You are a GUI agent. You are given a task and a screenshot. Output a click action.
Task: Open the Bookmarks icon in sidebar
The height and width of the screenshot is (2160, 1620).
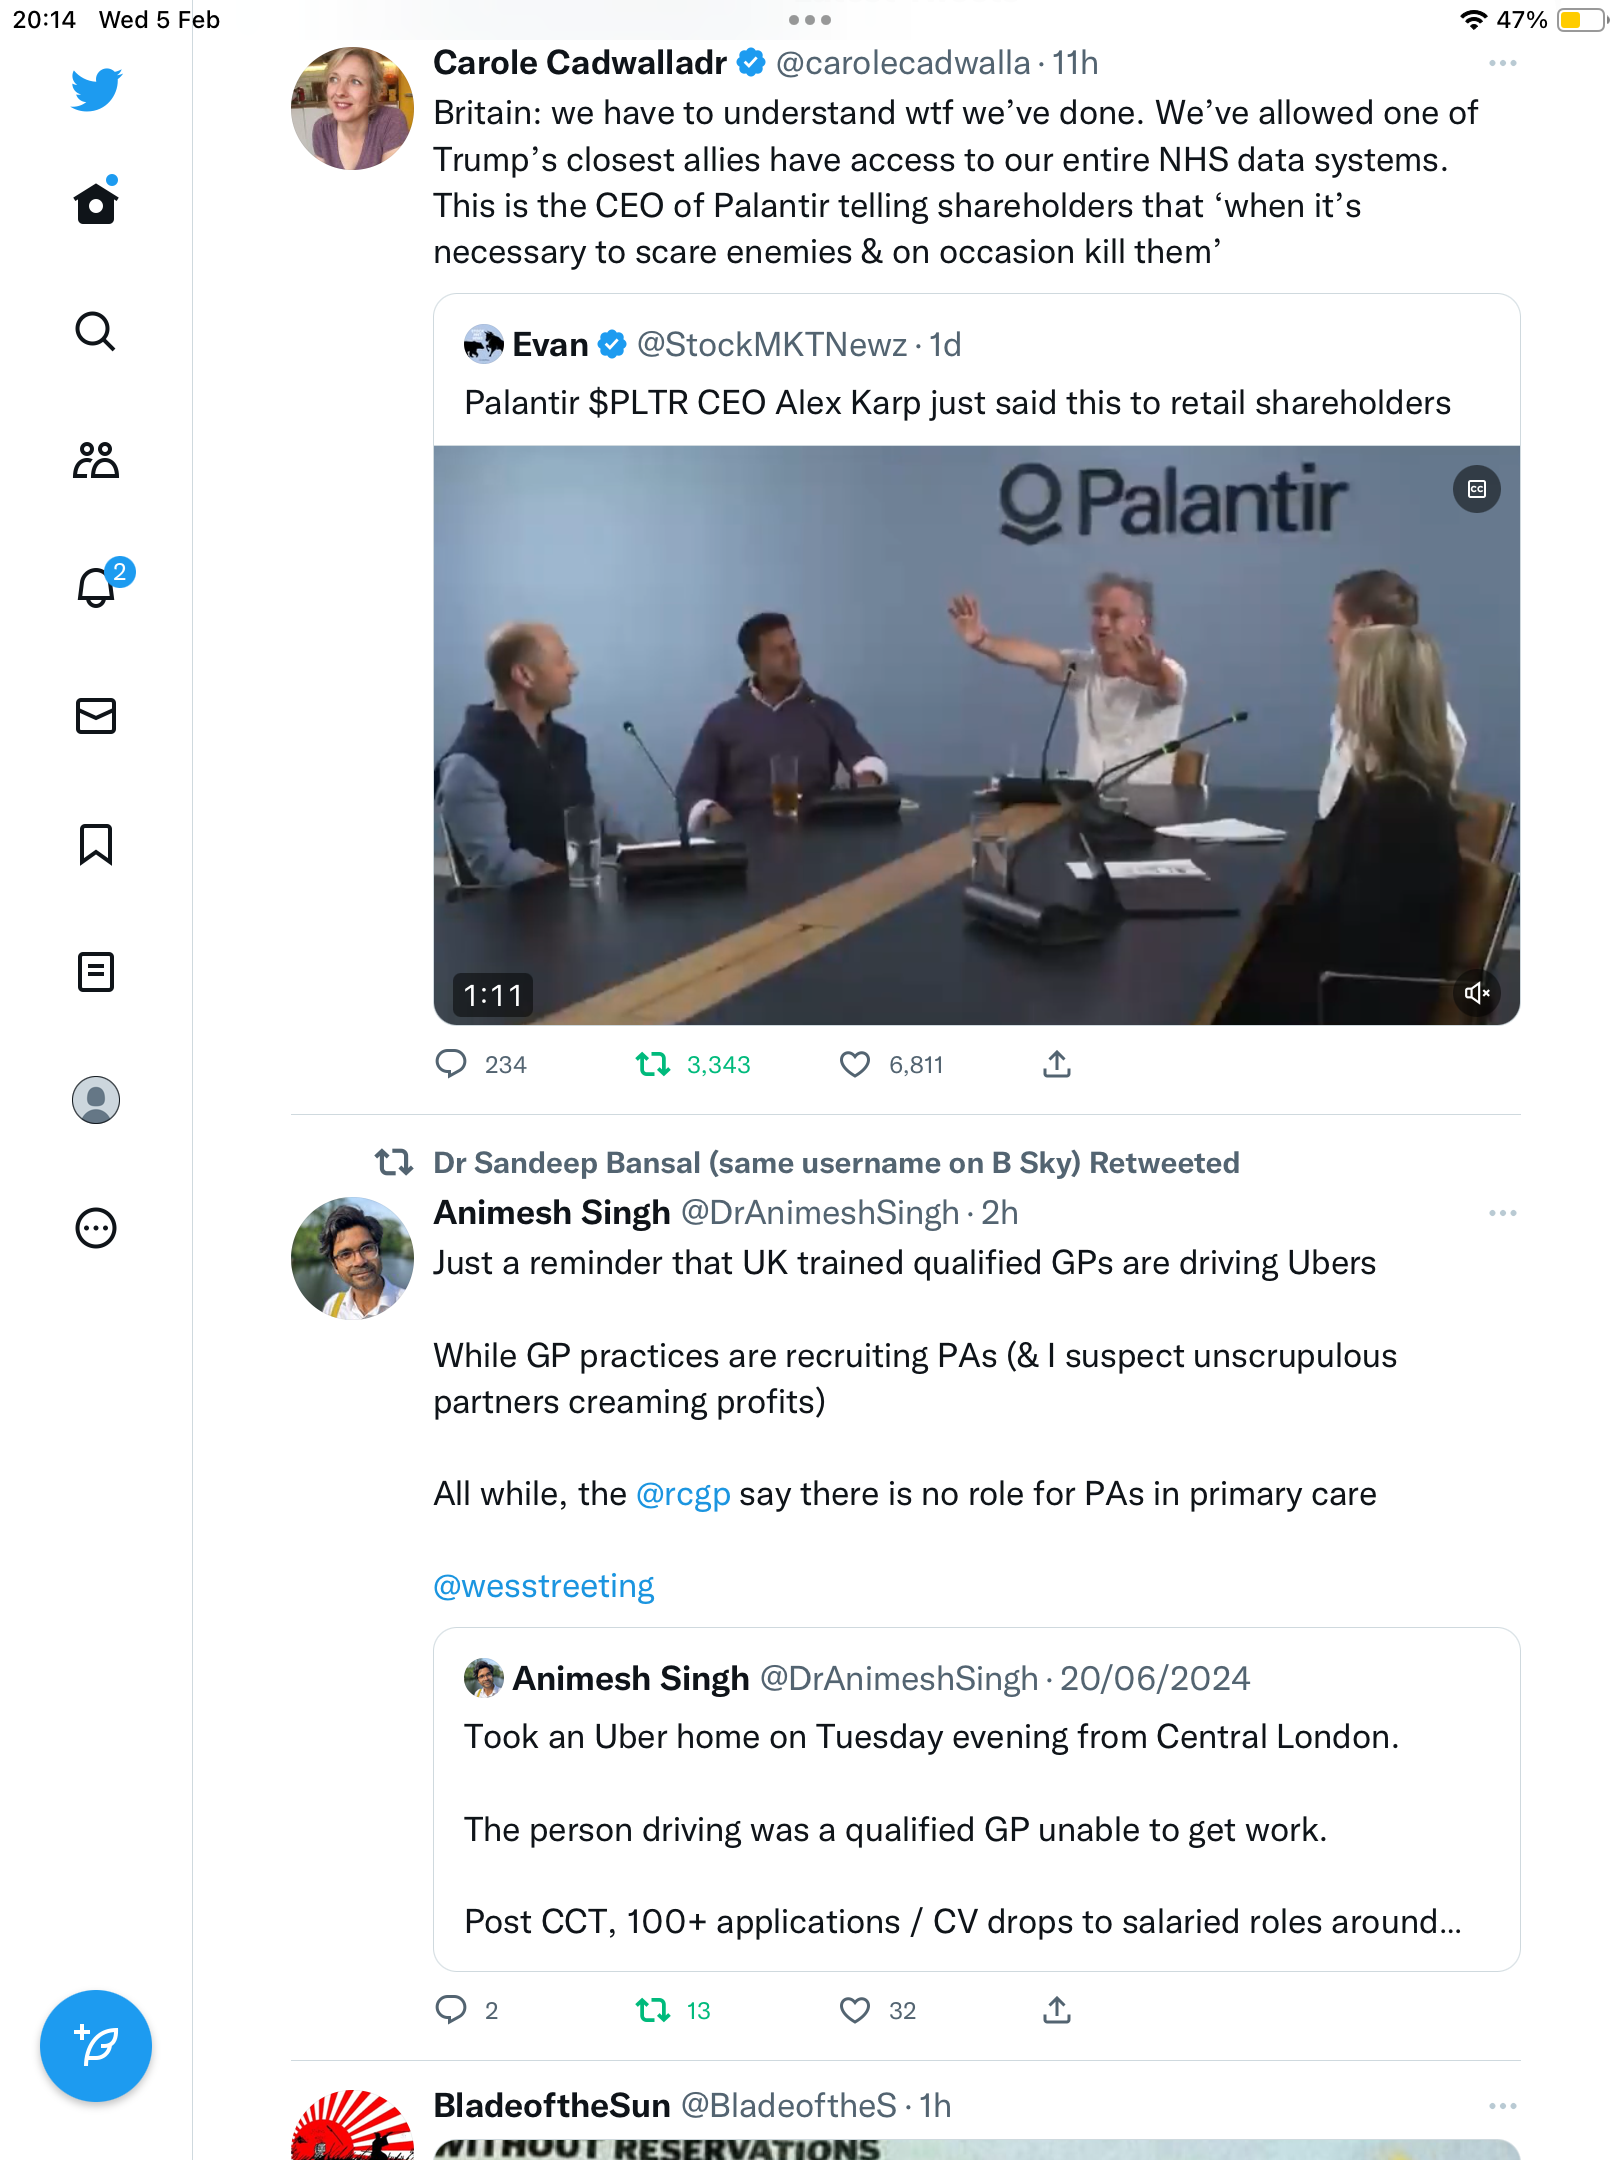click(96, 844)
